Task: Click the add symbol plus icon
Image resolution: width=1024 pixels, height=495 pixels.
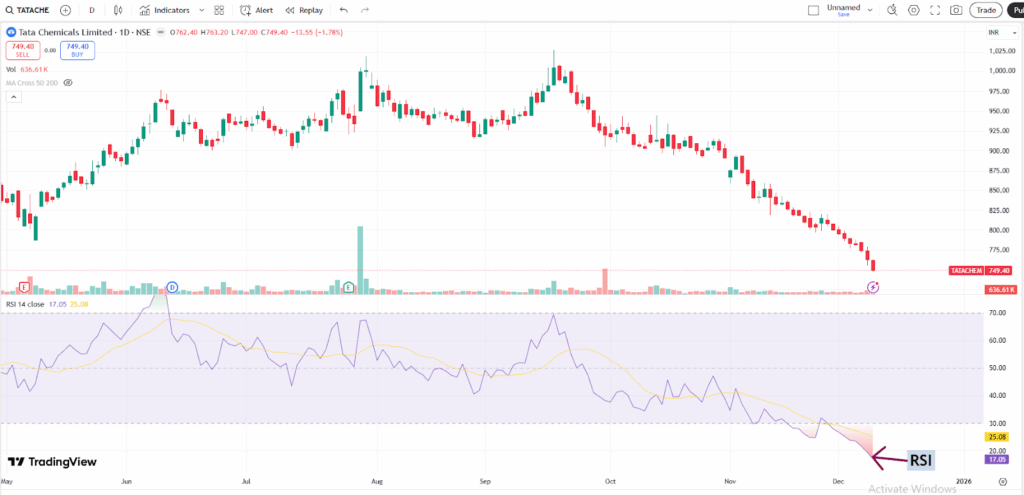Action: tap(66, 10)
